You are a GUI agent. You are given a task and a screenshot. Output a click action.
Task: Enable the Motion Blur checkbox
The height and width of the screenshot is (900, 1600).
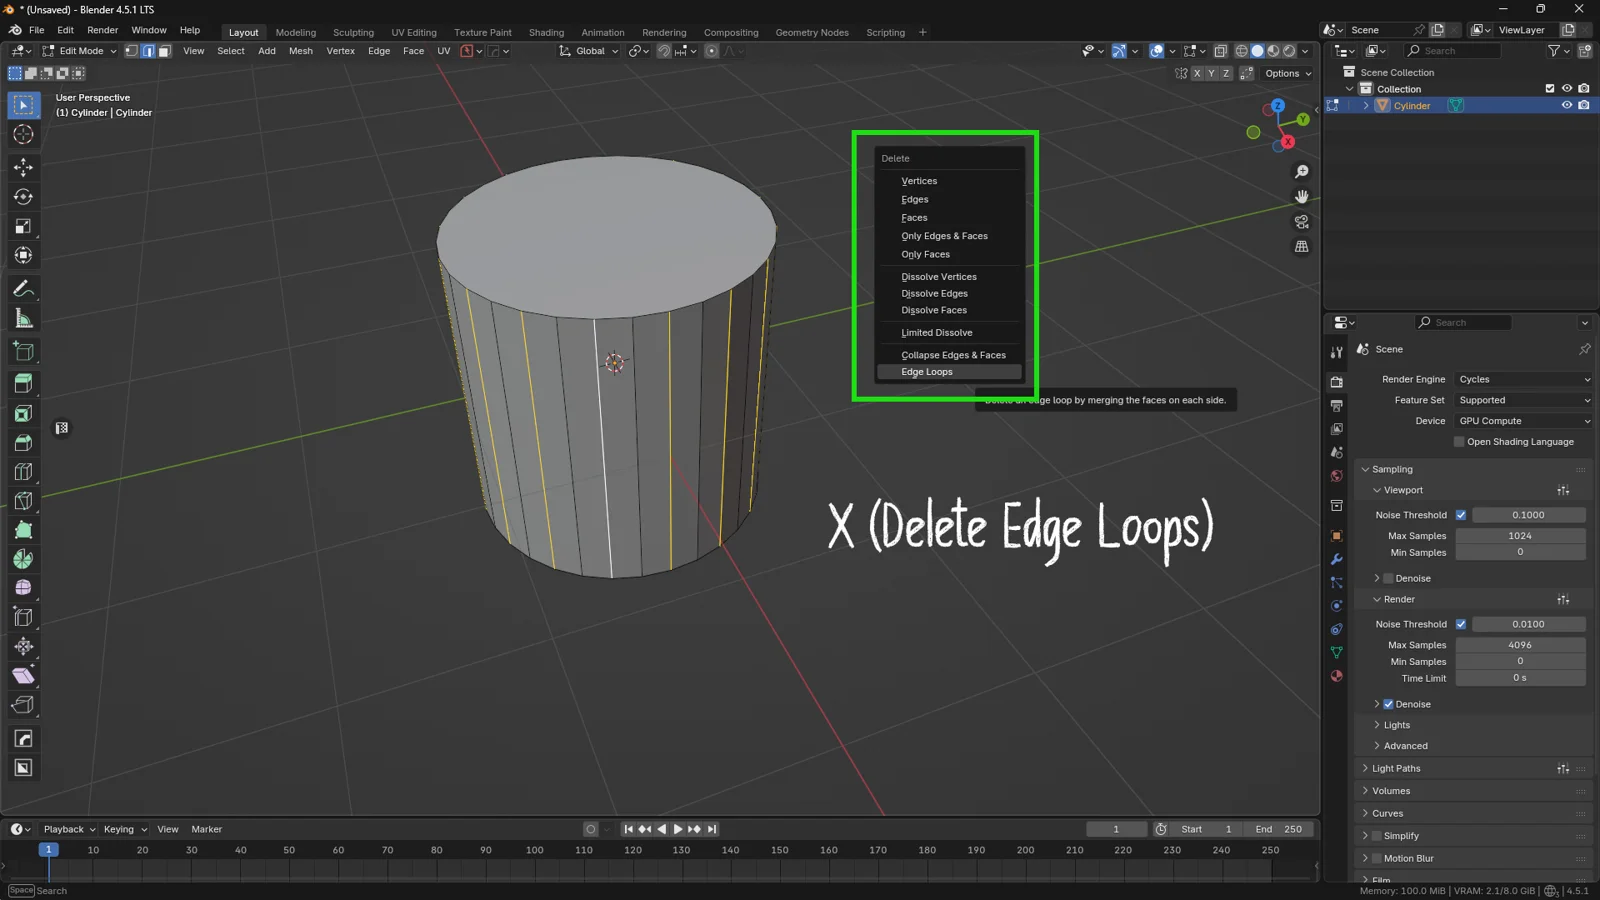(1376, 858)
